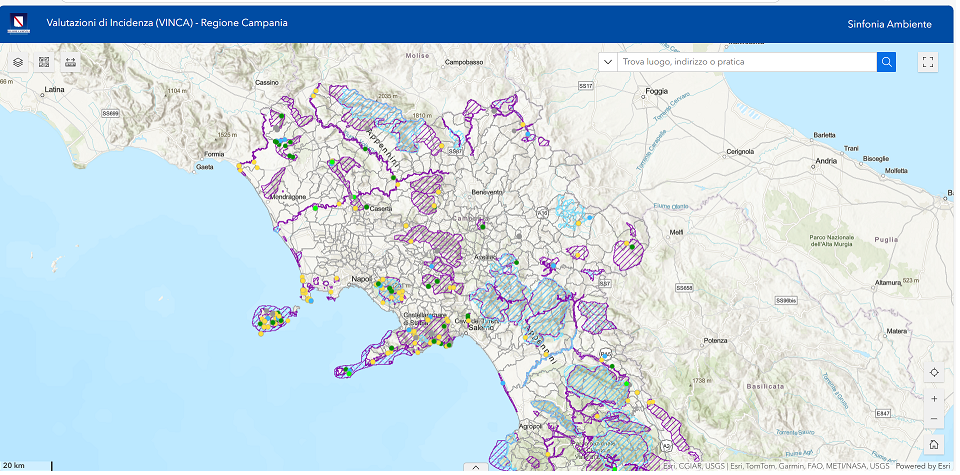
Task: Open the basemap gallery widget
Action: (x=44, y=62)
